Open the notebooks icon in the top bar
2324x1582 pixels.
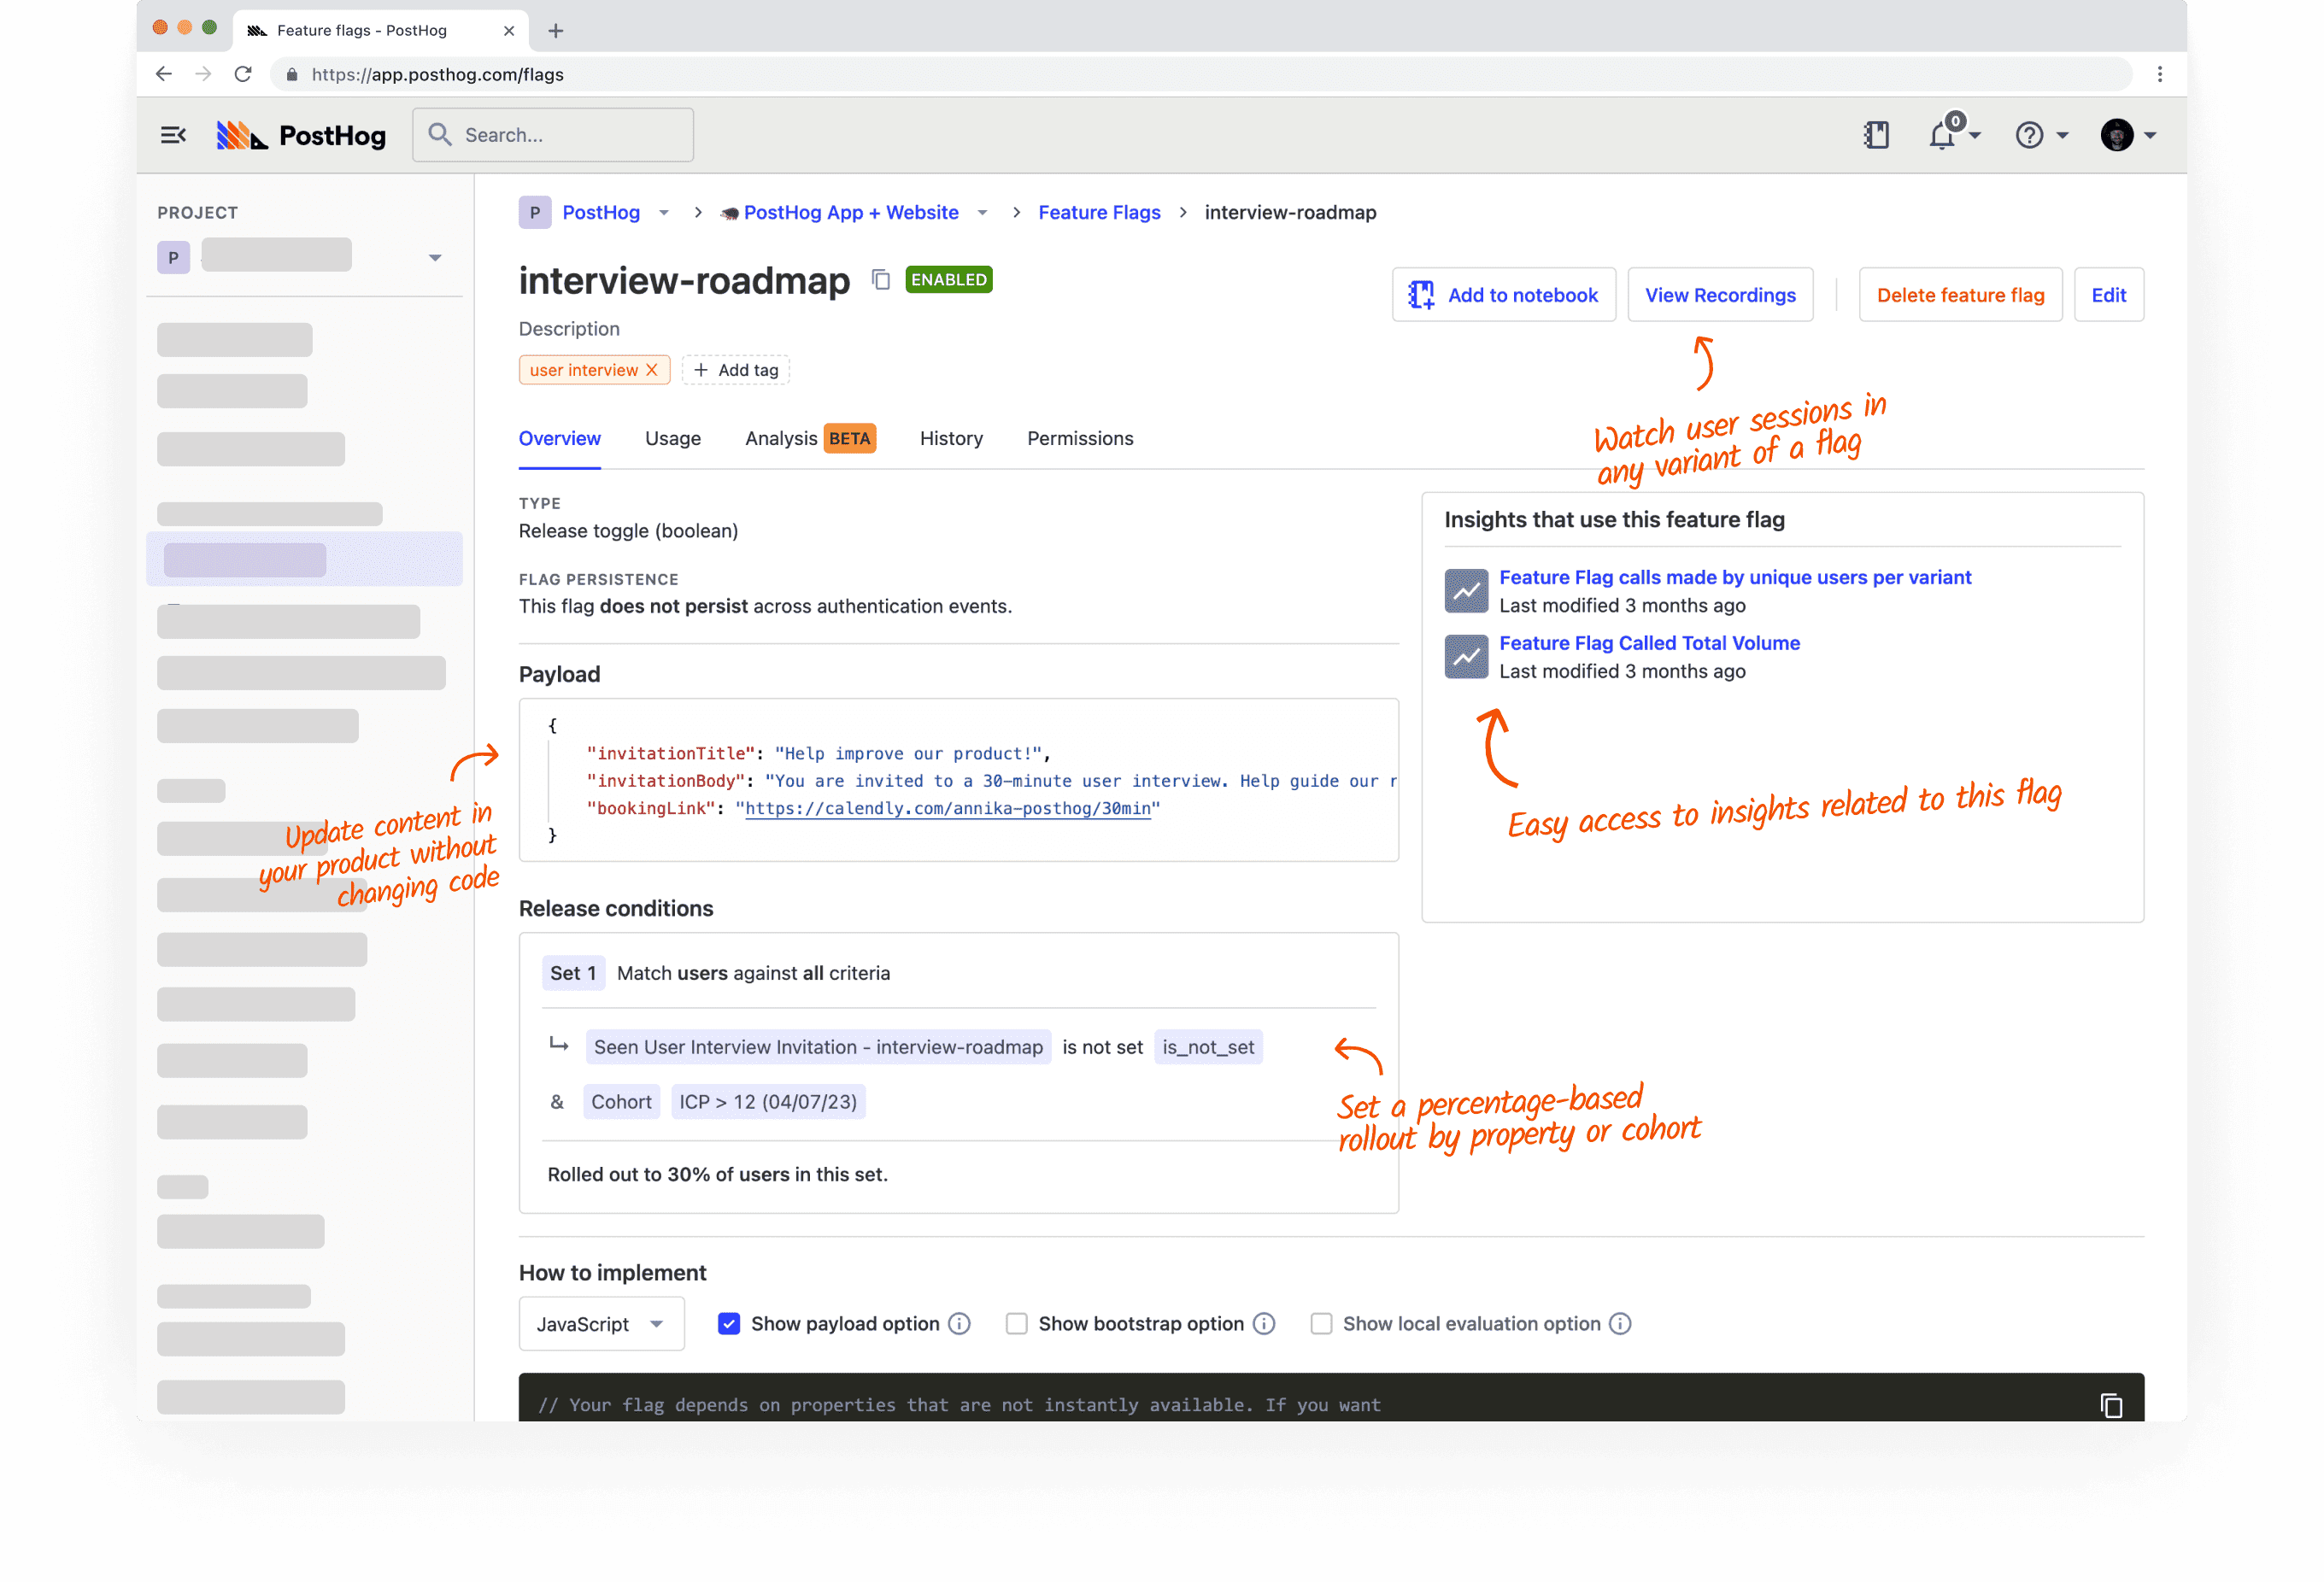1877,135
